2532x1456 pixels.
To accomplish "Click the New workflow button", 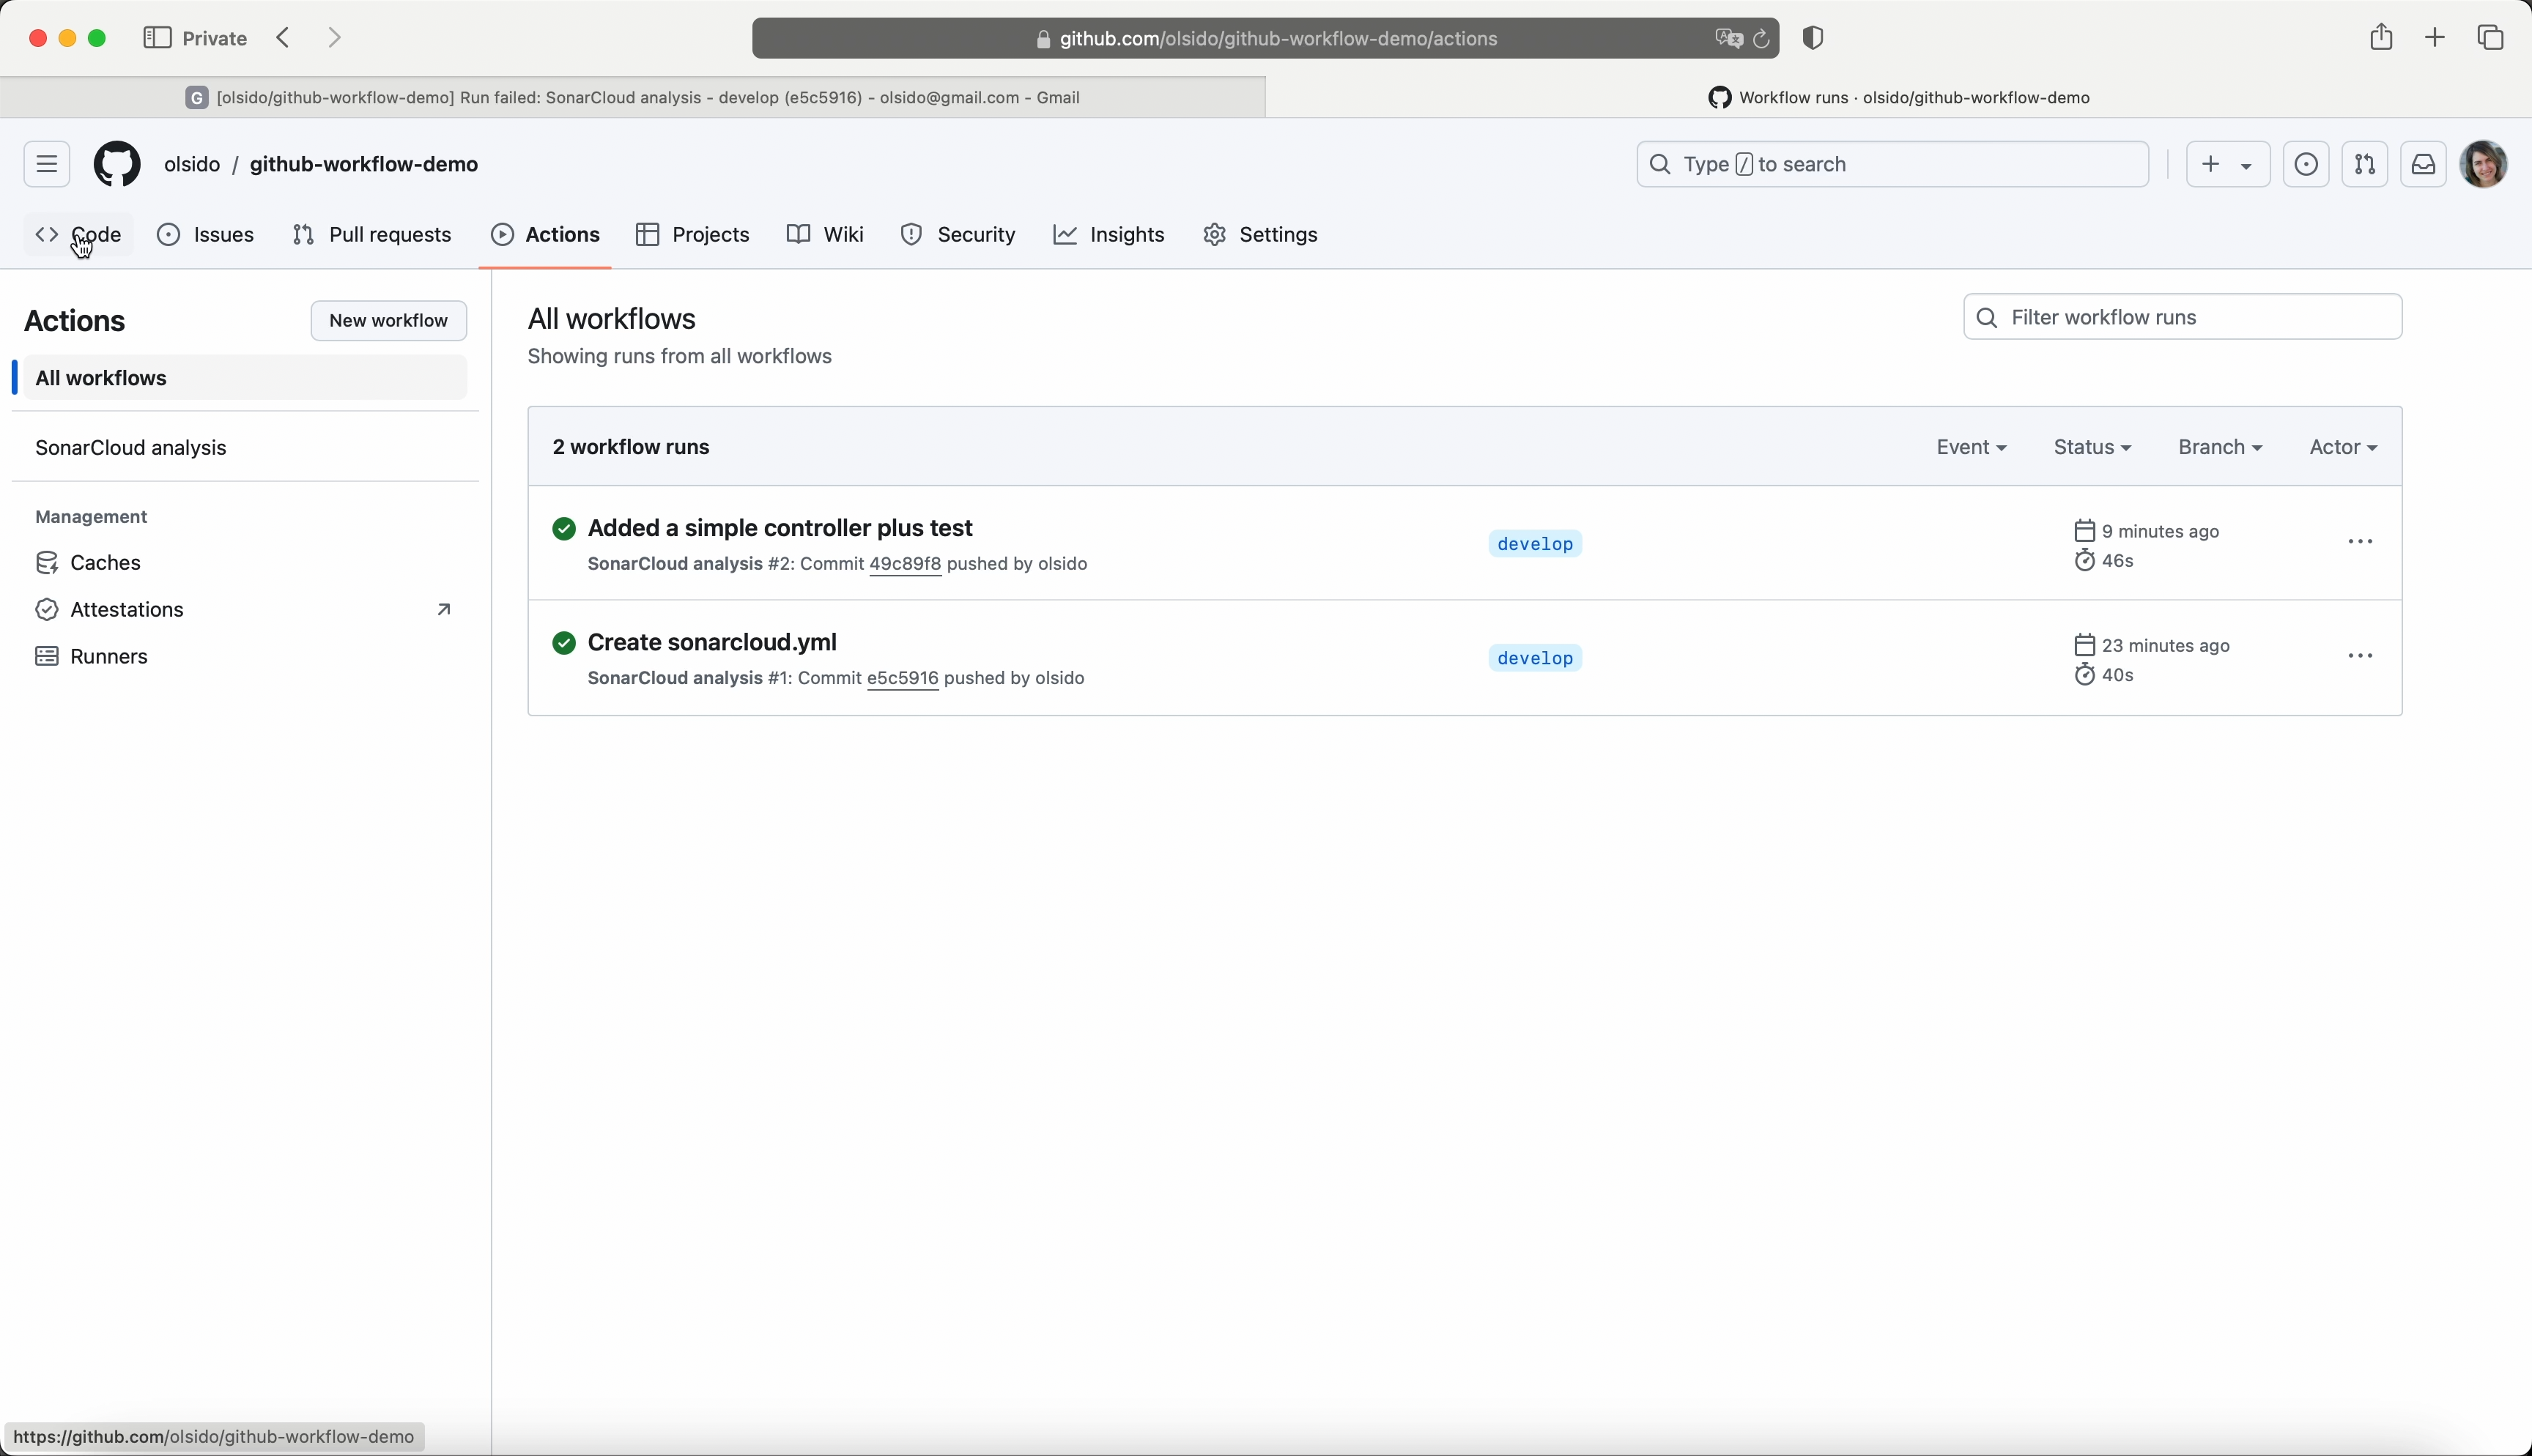I will coord(389,320).
